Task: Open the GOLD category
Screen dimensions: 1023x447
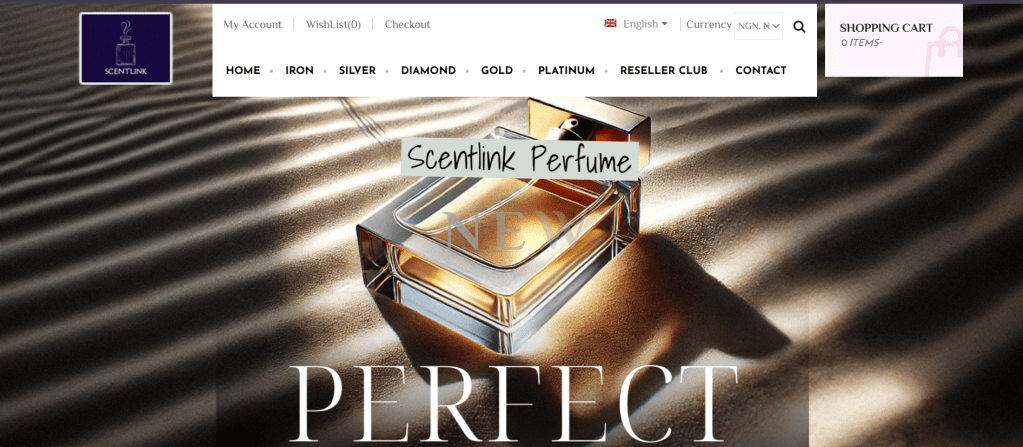Action: tap(497, 70)
